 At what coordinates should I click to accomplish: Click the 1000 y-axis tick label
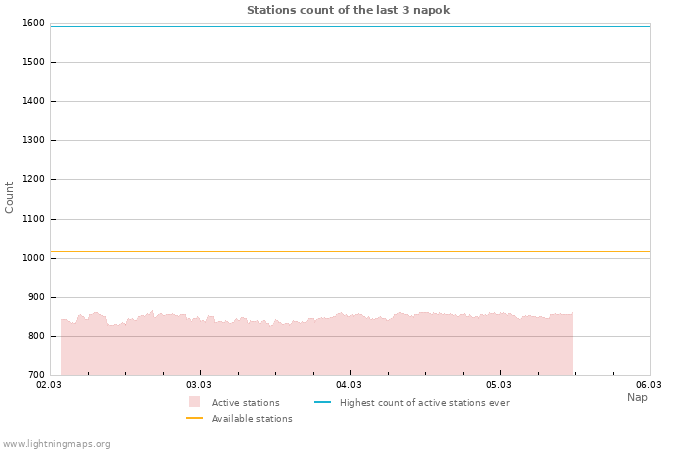pos(32,258)
